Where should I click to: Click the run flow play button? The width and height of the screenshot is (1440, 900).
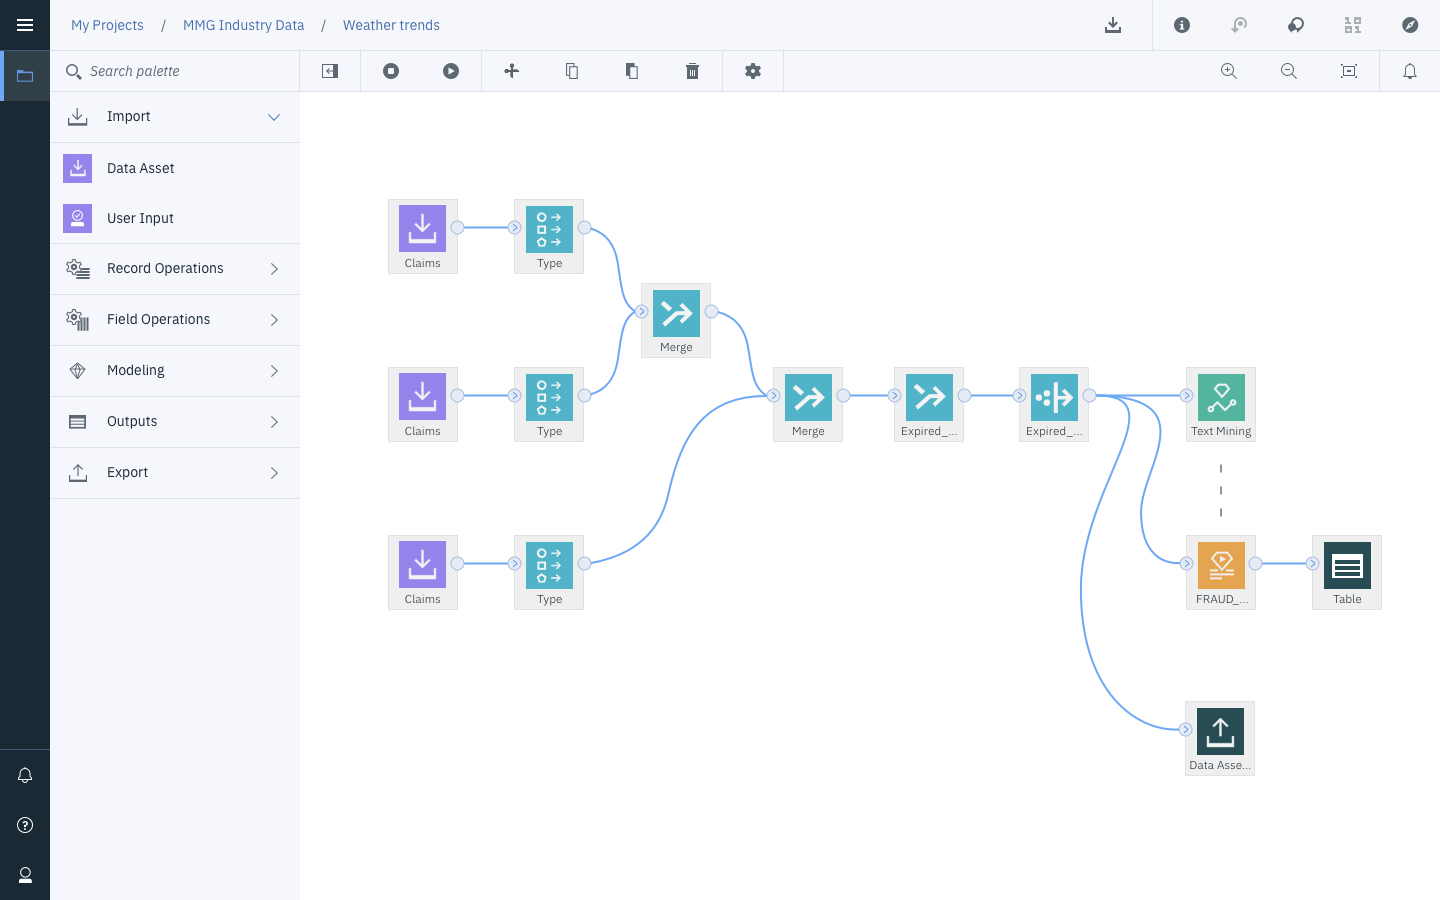(x=451, y=71)
